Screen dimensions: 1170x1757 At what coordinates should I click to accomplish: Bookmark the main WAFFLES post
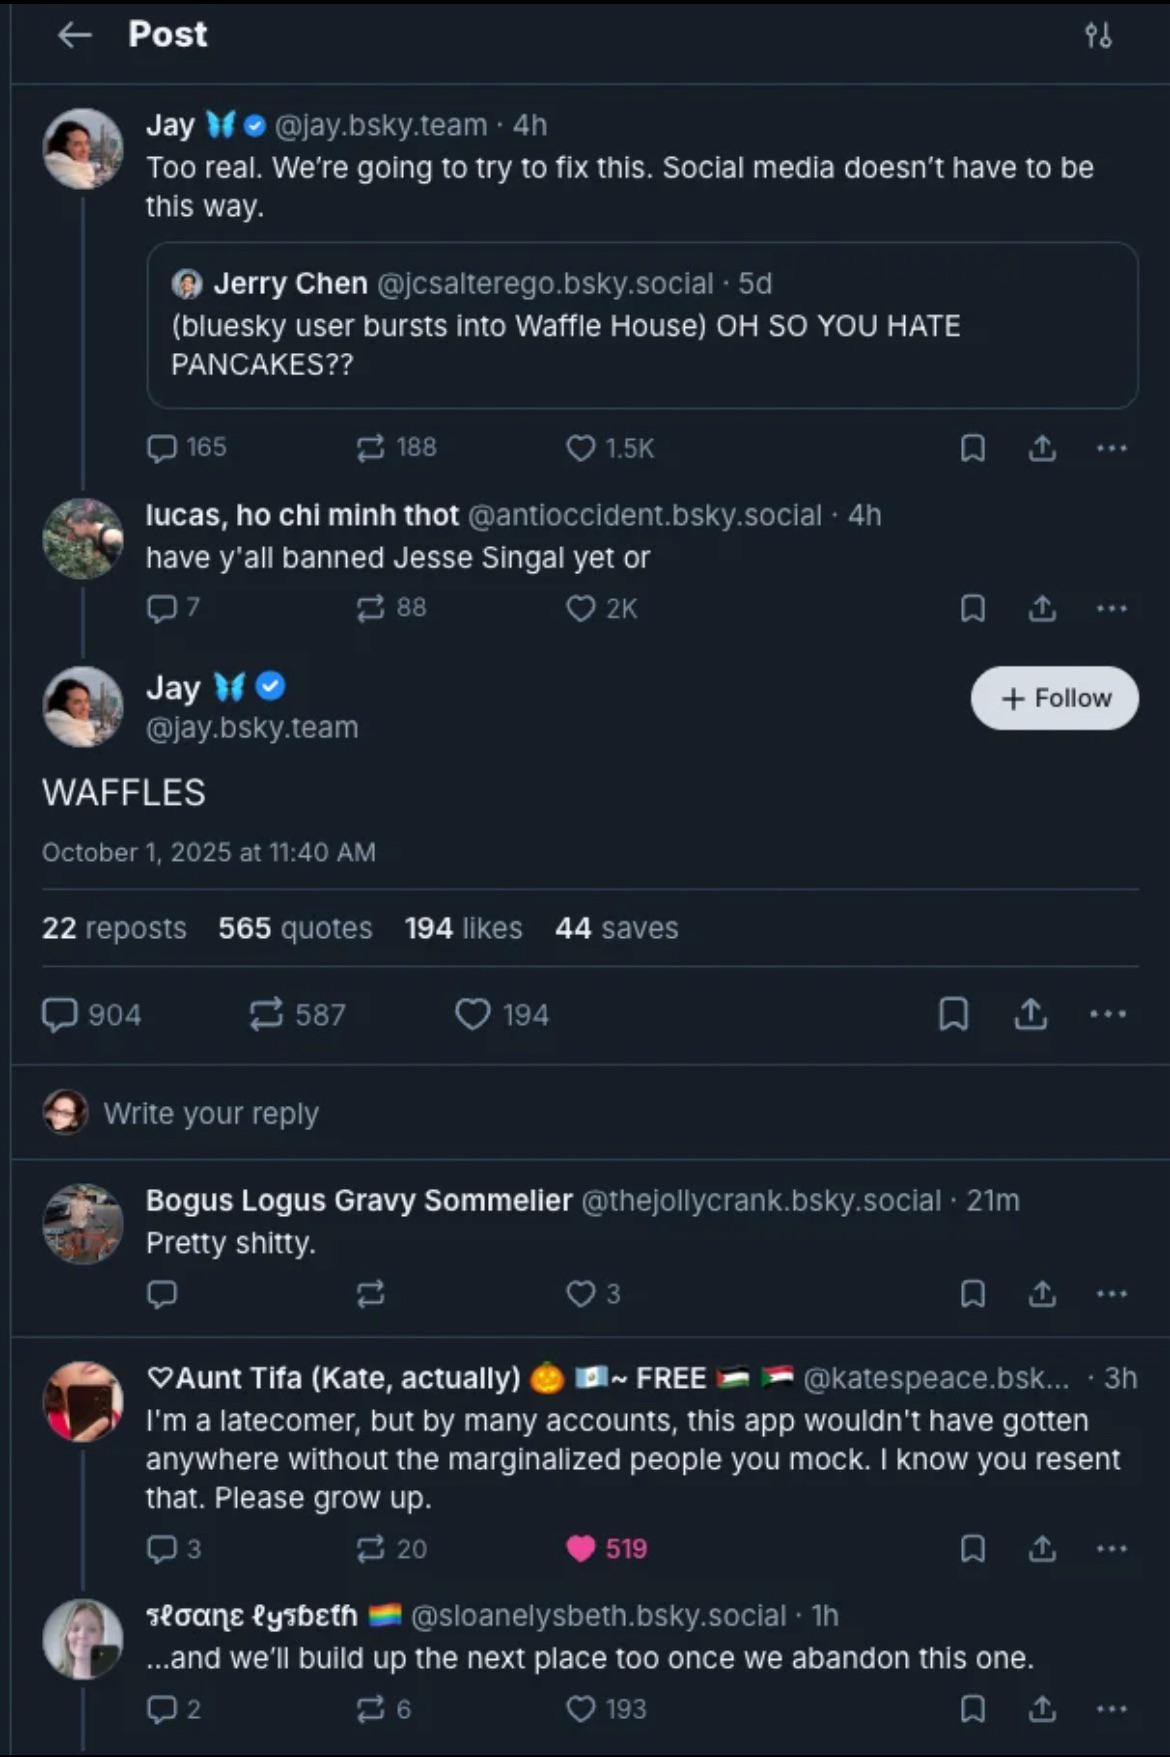pyautogui.click(x=953, y=1014)
